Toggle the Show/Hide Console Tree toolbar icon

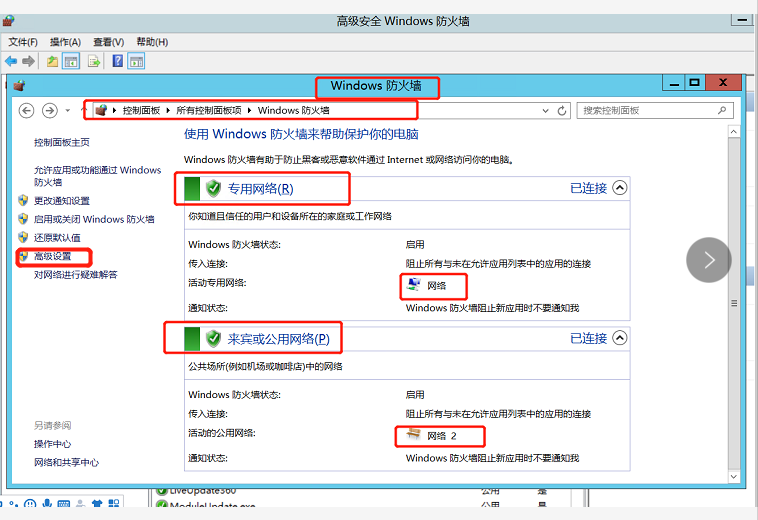[71, 61]
